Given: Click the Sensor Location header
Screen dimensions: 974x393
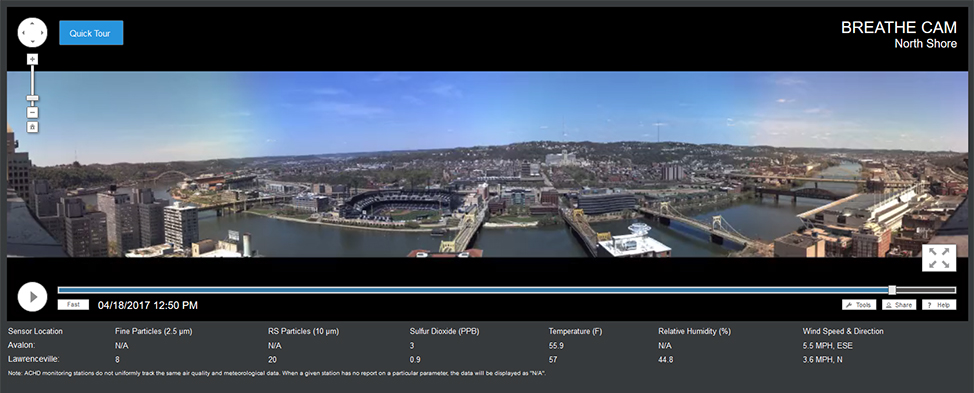Looking at the screenshot, I should coord(35,332).
